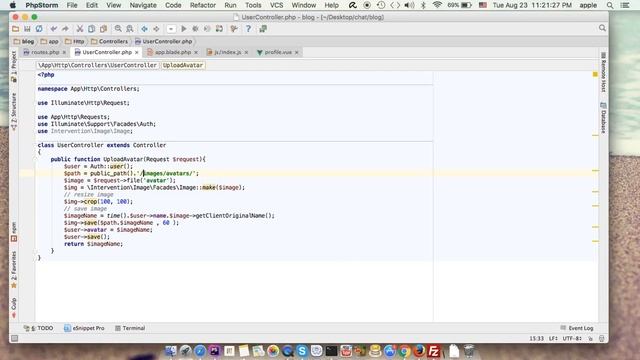Select UserController.php in navigation bar
The height and width of the screenshot is (360, 640).
[164, 41]
